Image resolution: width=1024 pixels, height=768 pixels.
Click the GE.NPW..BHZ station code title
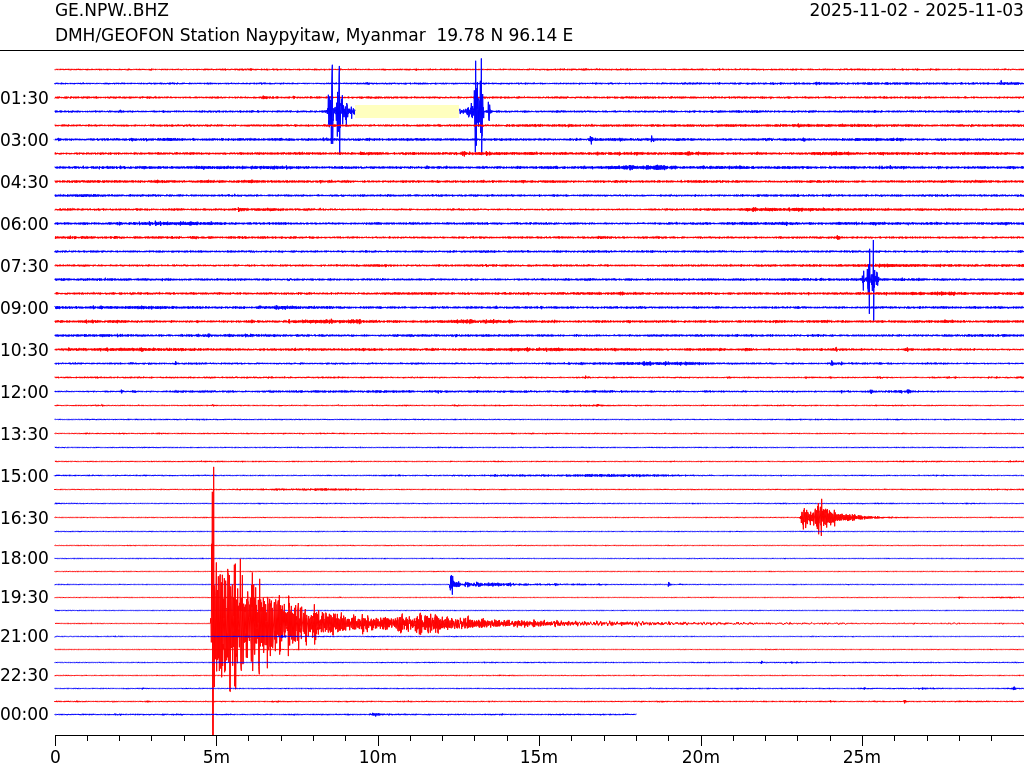coord(112,11)
